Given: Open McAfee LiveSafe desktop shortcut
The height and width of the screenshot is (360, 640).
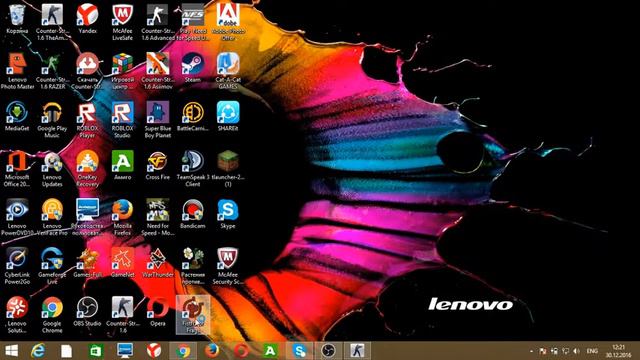Looking at the screenshot, I should click(122, 22).
